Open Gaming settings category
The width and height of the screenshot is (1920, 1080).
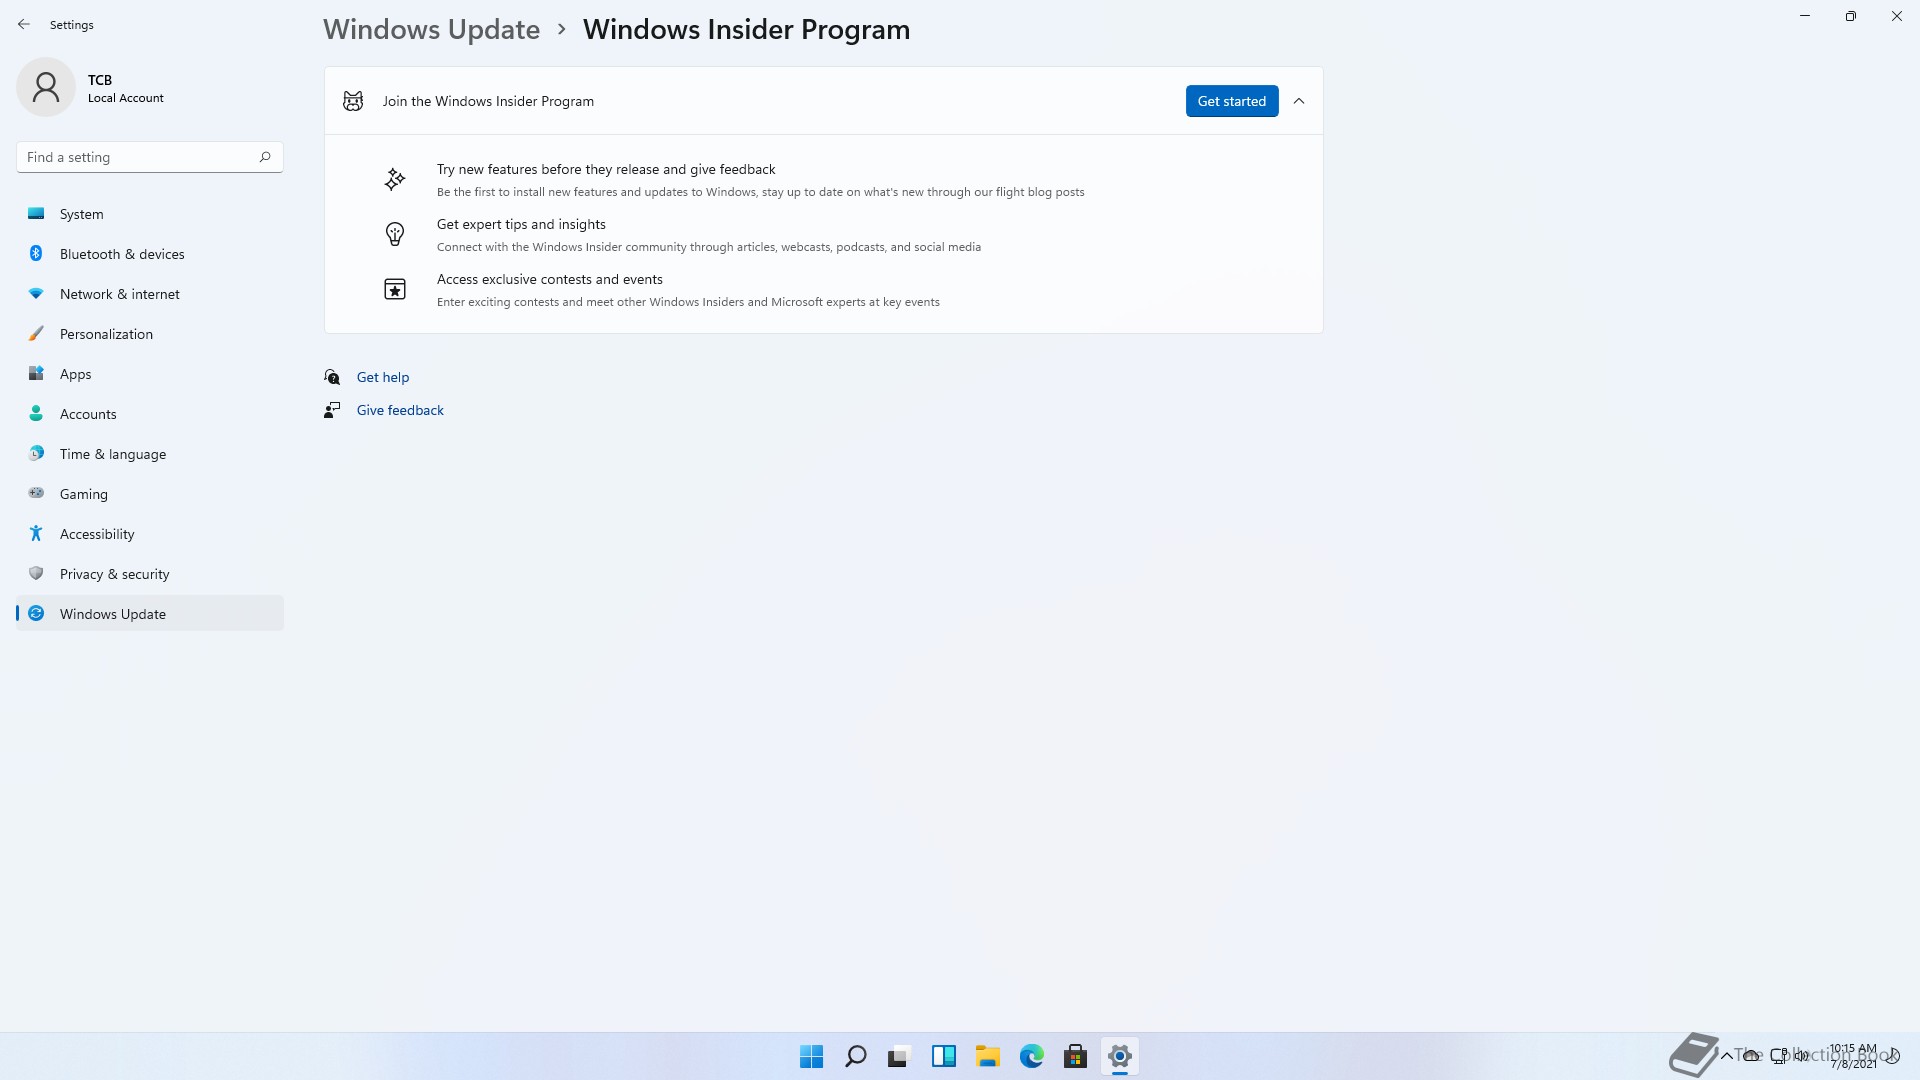coord(150,494)
